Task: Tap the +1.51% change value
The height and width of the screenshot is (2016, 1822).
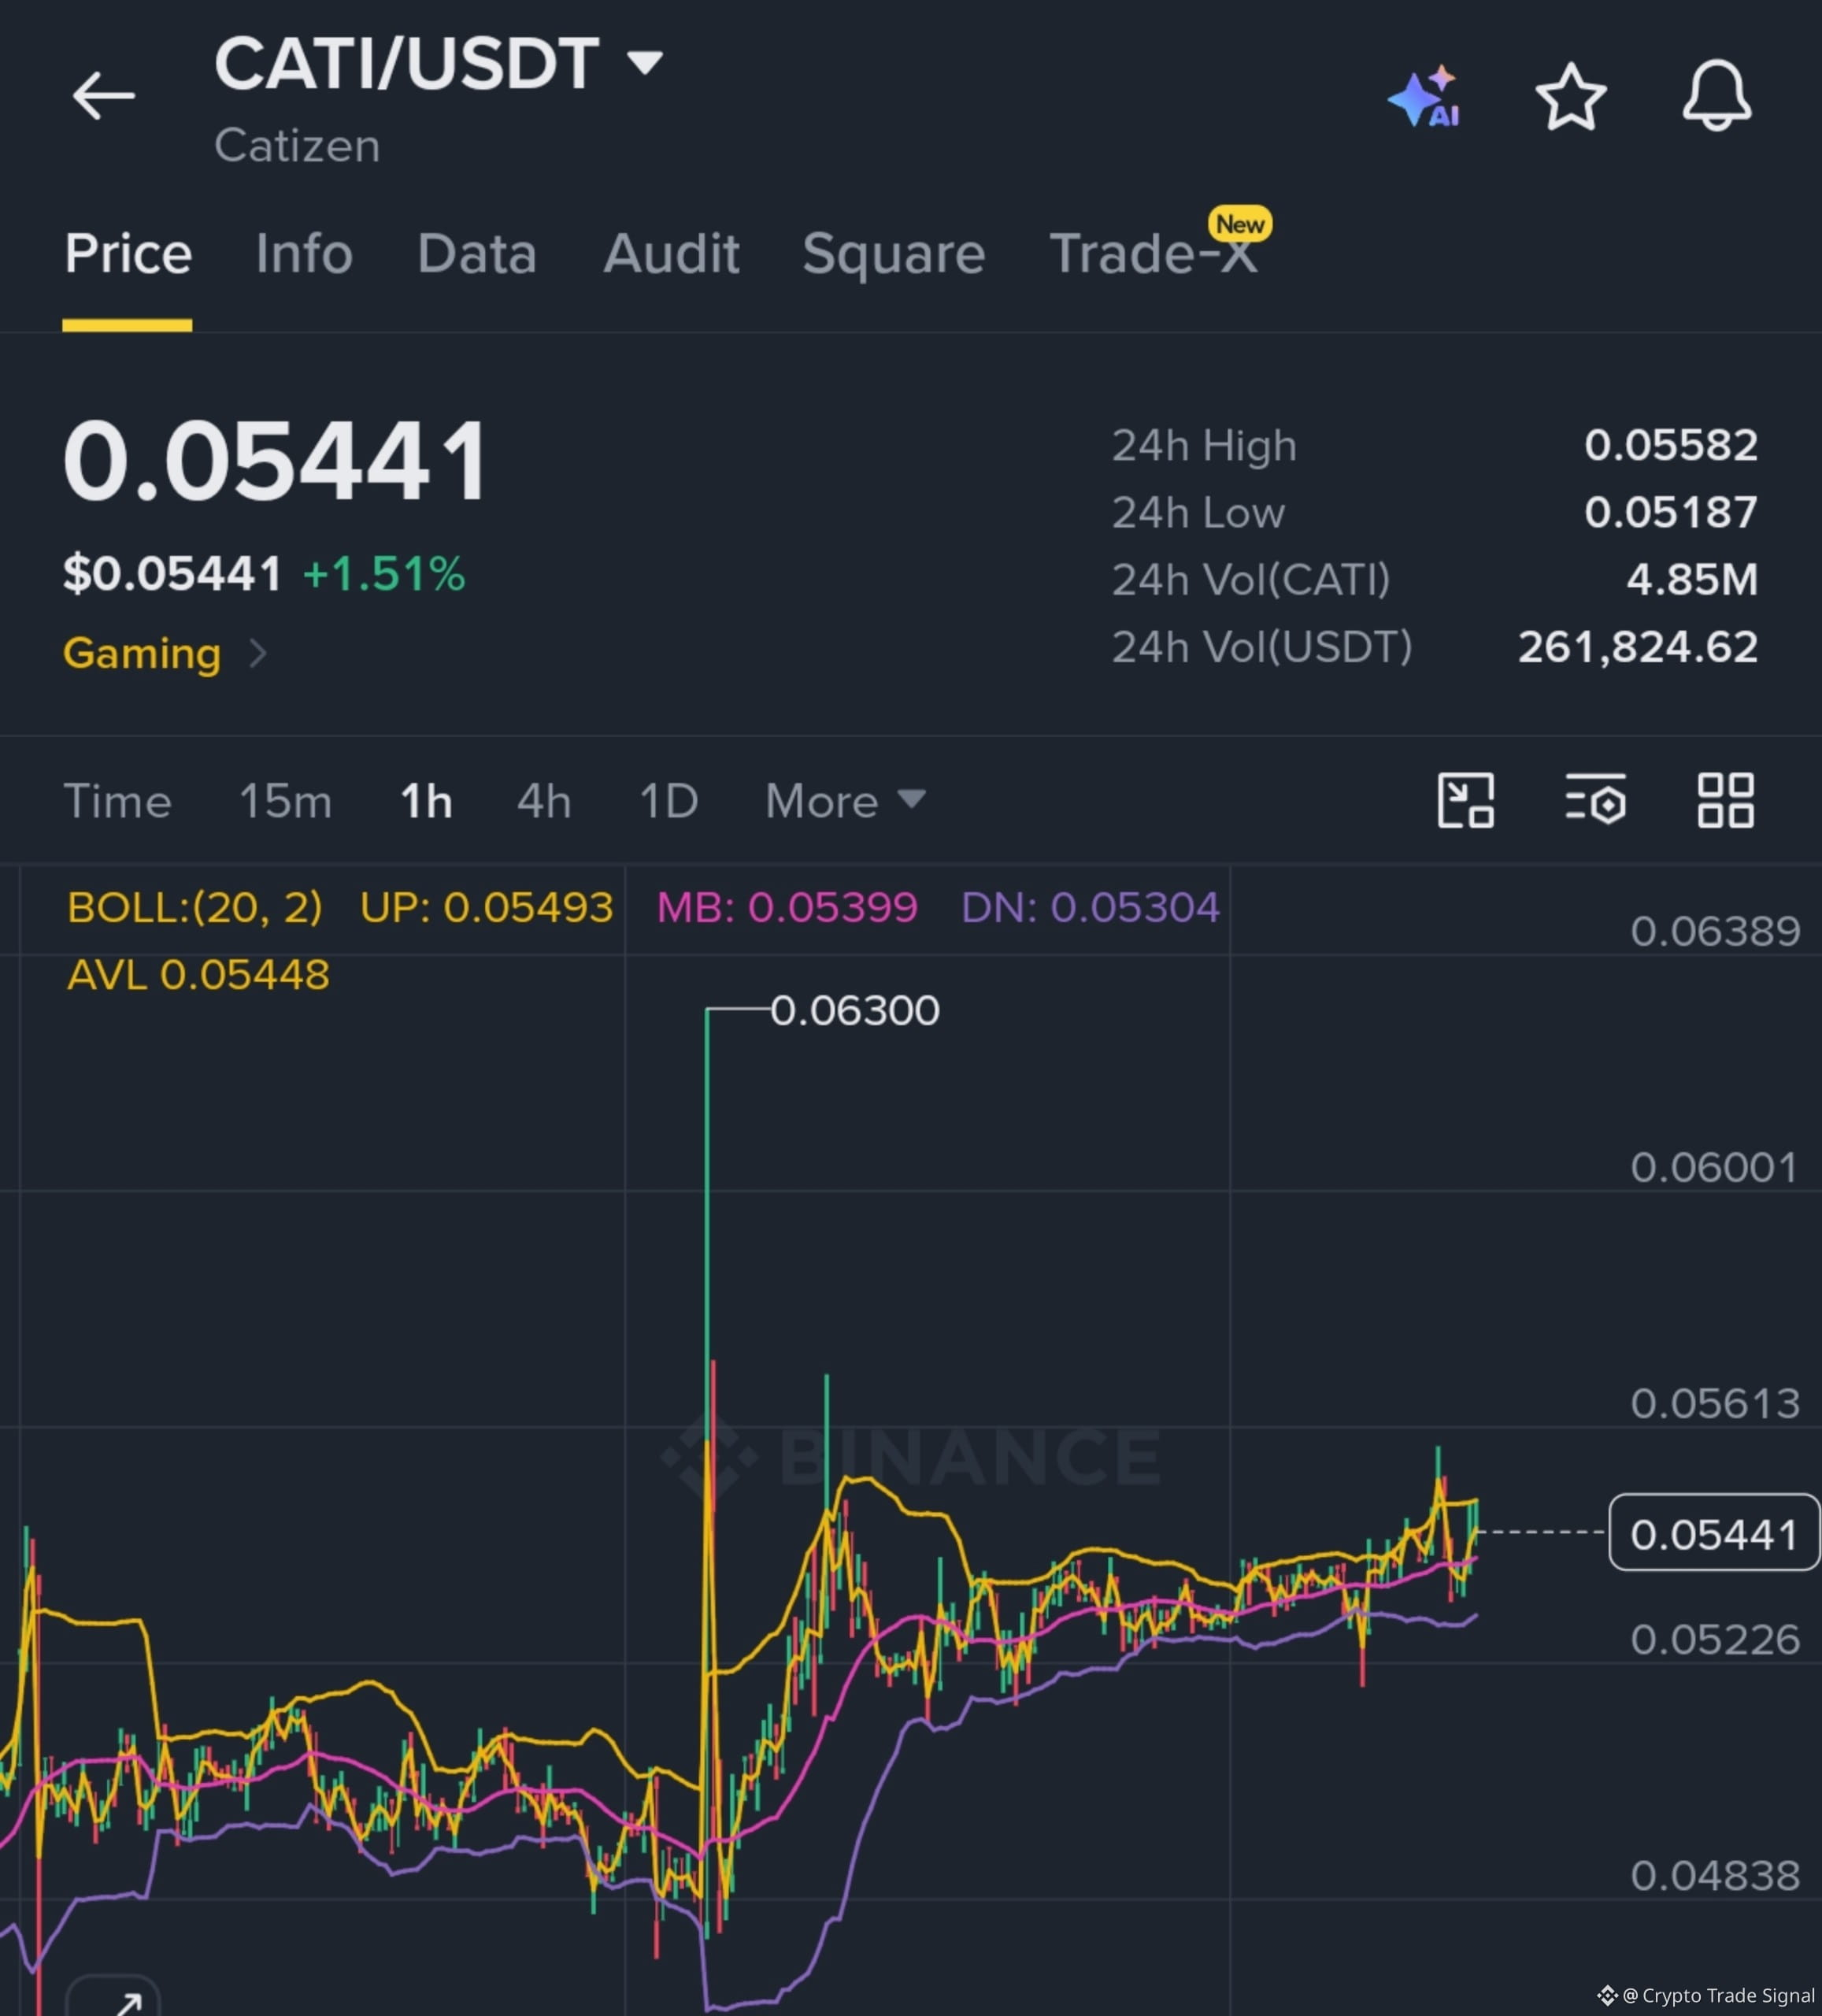Action: (384, 574)
